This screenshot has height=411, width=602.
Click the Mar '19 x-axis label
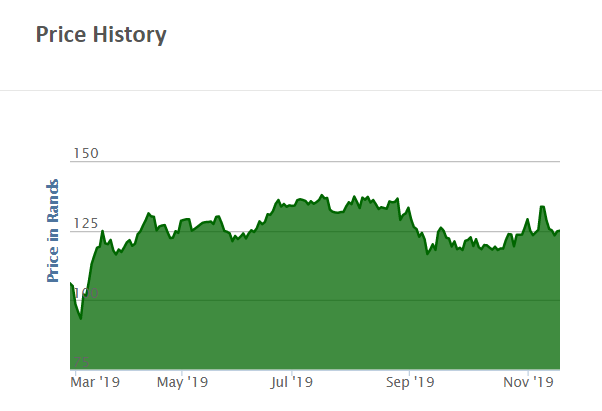coord(95,382)
